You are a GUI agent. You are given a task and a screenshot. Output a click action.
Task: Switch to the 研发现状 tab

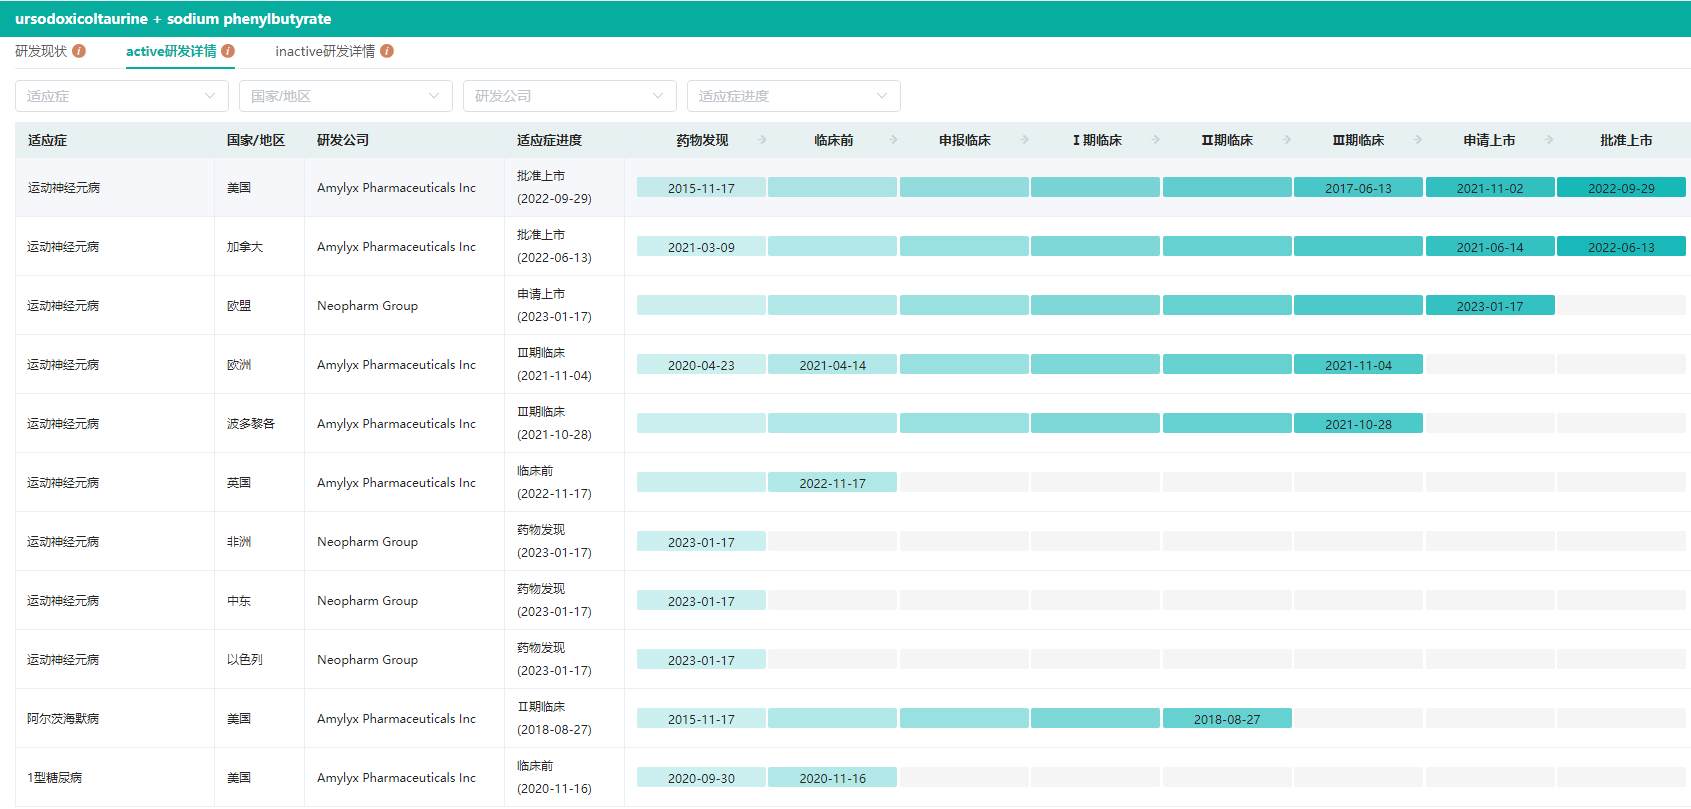(41, 51)
